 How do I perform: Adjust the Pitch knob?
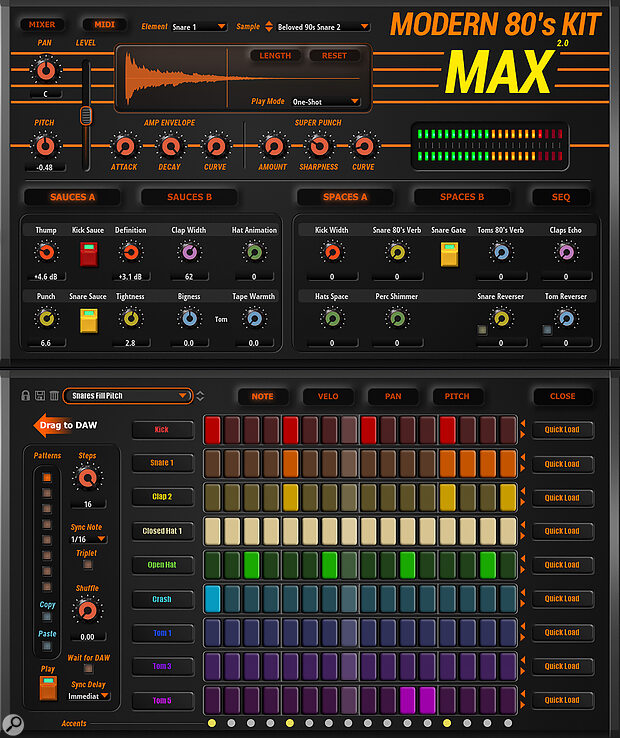pyautogui.click(x=45, y=146)
